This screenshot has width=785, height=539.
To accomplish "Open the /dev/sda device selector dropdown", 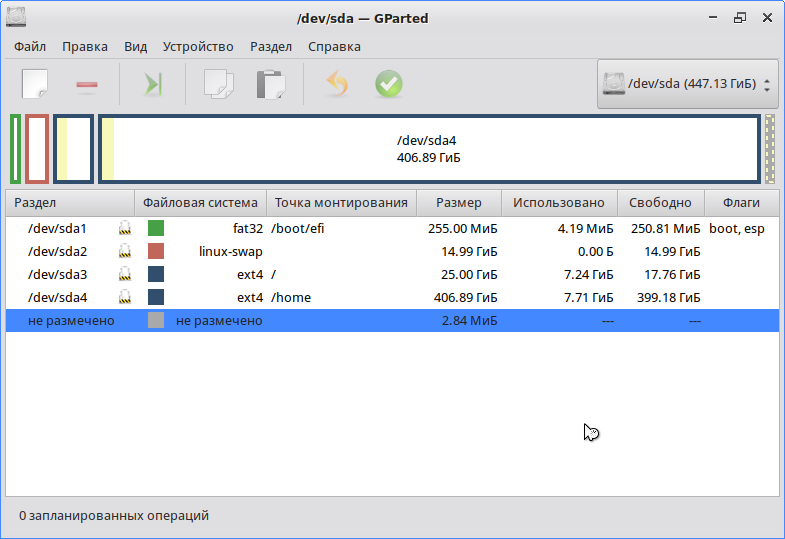I will 687,84.
